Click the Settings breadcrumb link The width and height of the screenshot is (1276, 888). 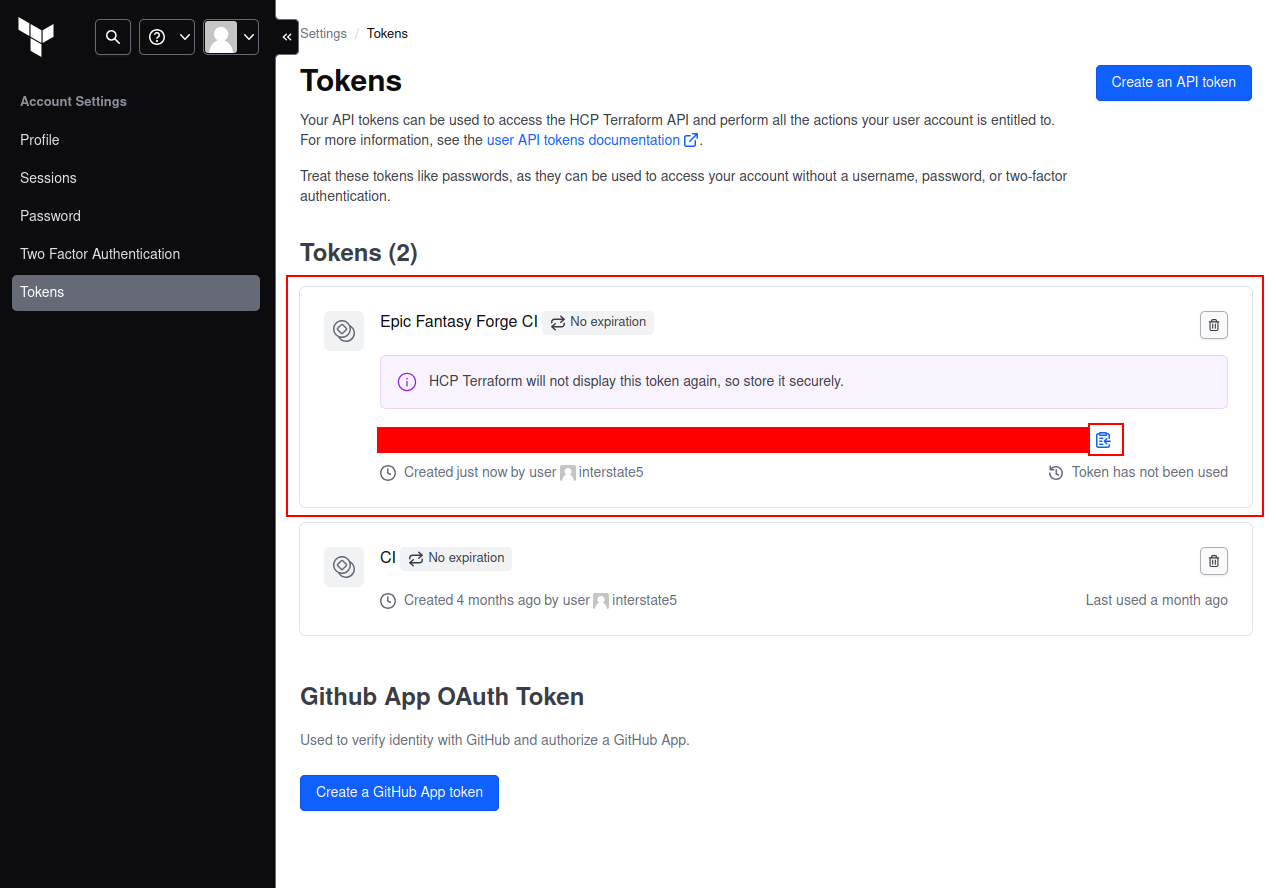click(323, 34)
